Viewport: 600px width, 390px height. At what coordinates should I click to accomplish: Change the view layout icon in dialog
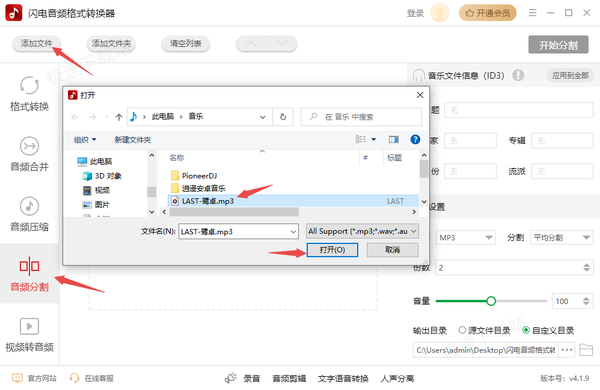click(x=360, y=139)
